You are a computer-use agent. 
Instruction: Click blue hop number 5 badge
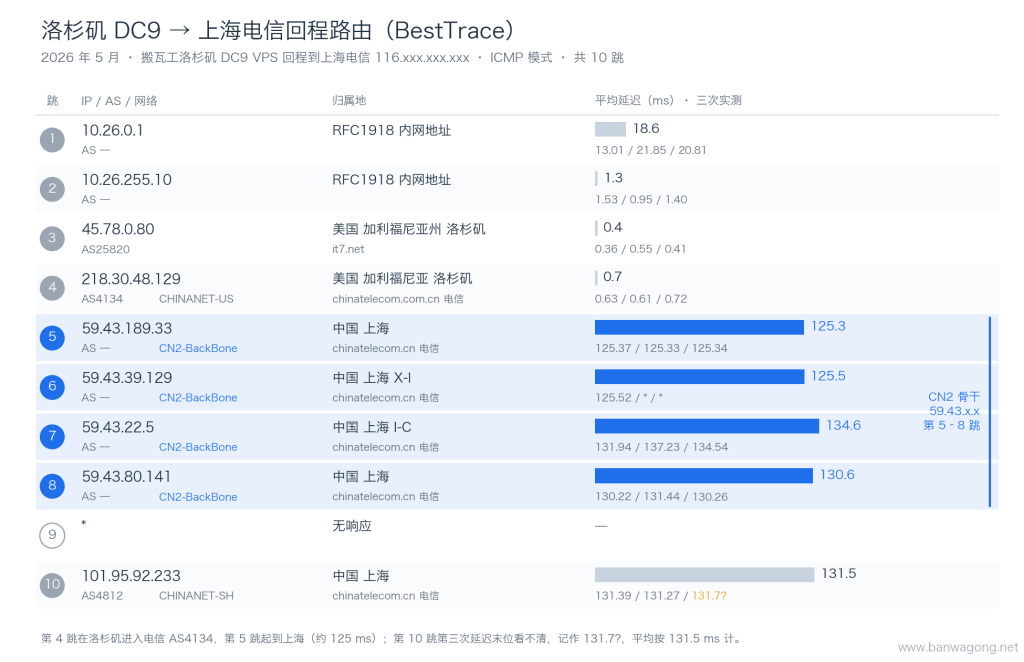pos(52,337)
